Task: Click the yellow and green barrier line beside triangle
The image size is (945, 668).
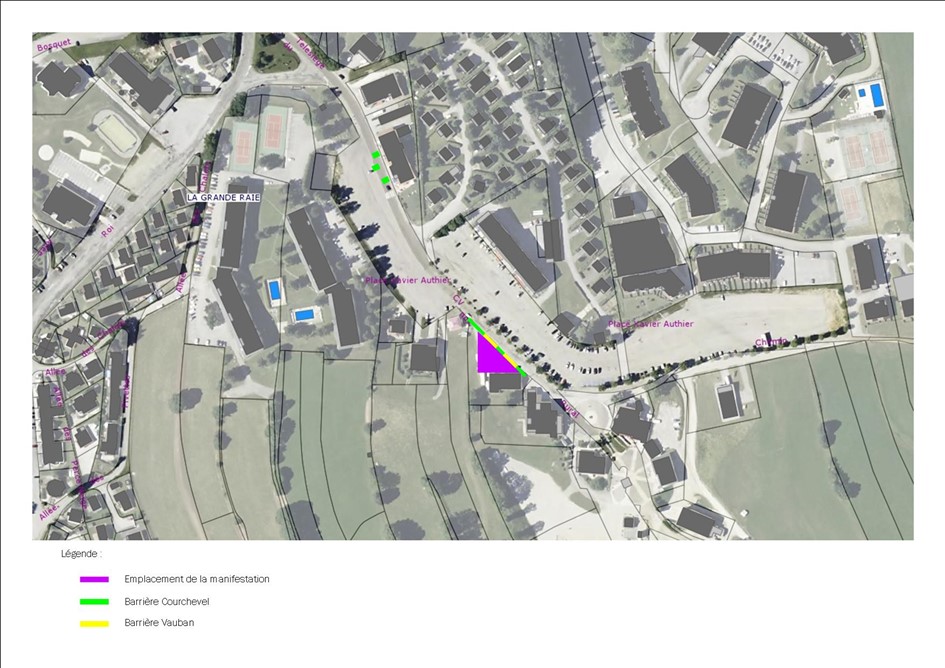Action: pos(497,345)
